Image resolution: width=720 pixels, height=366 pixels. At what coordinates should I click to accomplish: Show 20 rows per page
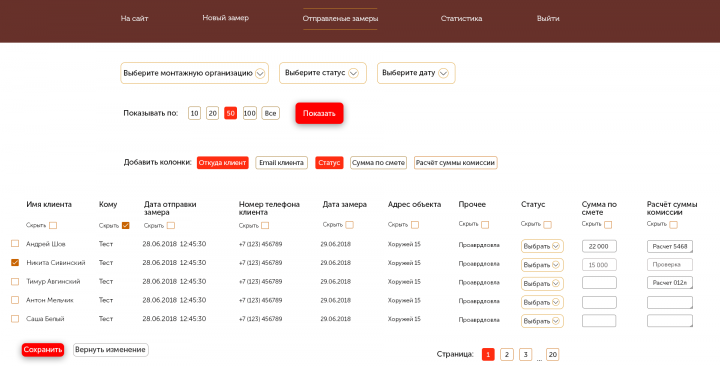[212, 113]
